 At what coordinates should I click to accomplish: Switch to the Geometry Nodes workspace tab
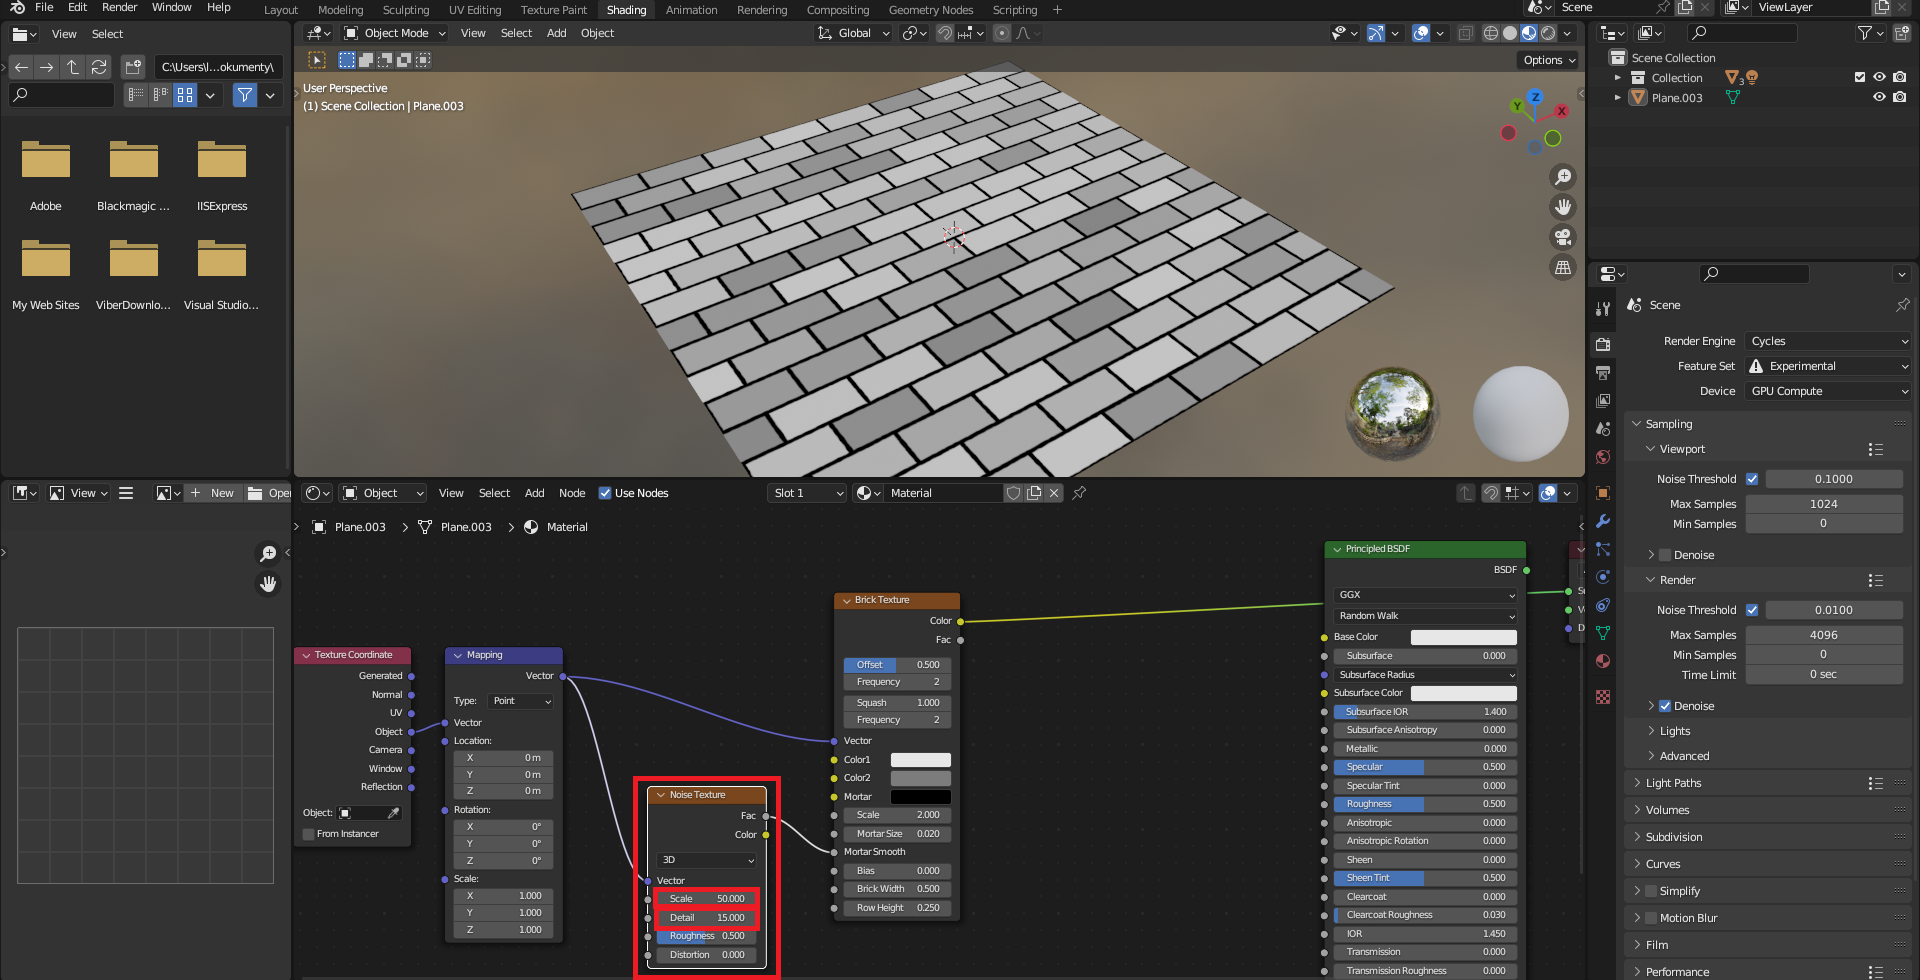coord(930,10)
